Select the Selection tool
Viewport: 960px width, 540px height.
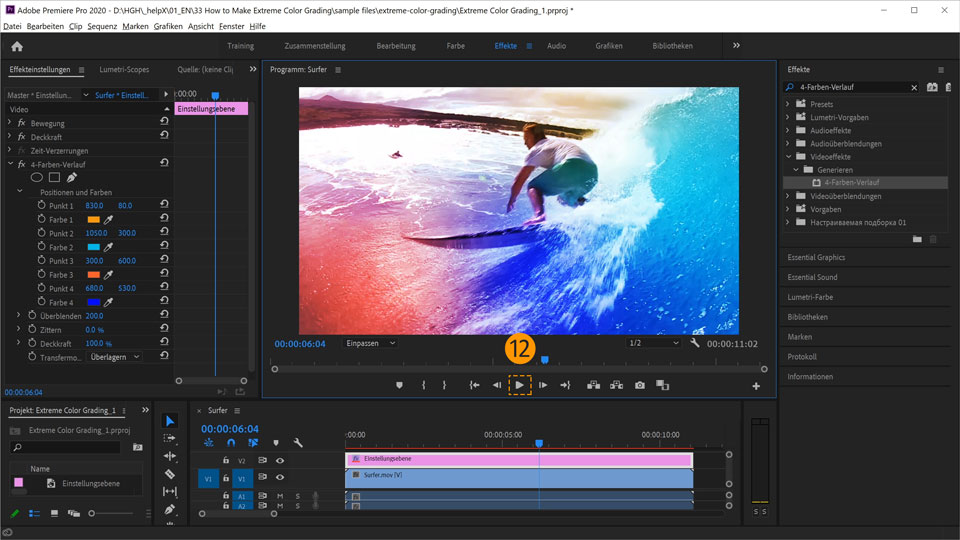click(170, 421)
